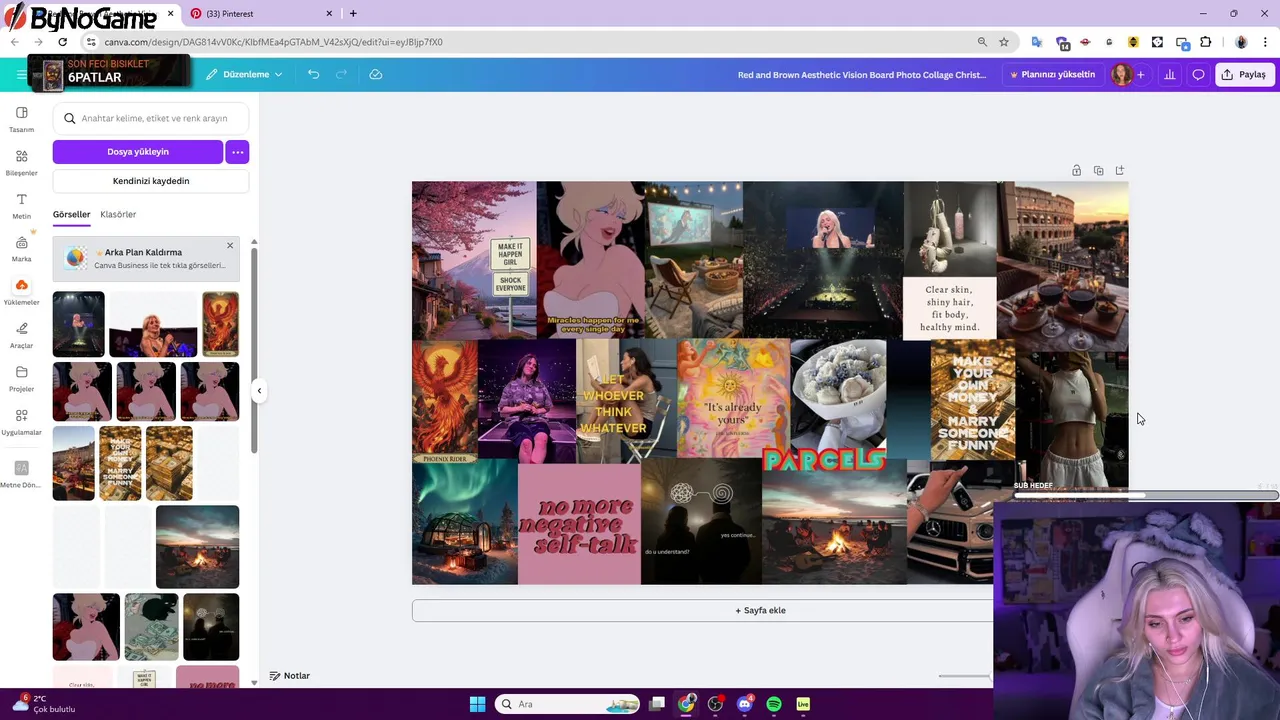The image size is (1280, 720).
Task: Bookmark this page with the star icon
Action: coord(1004,42)
